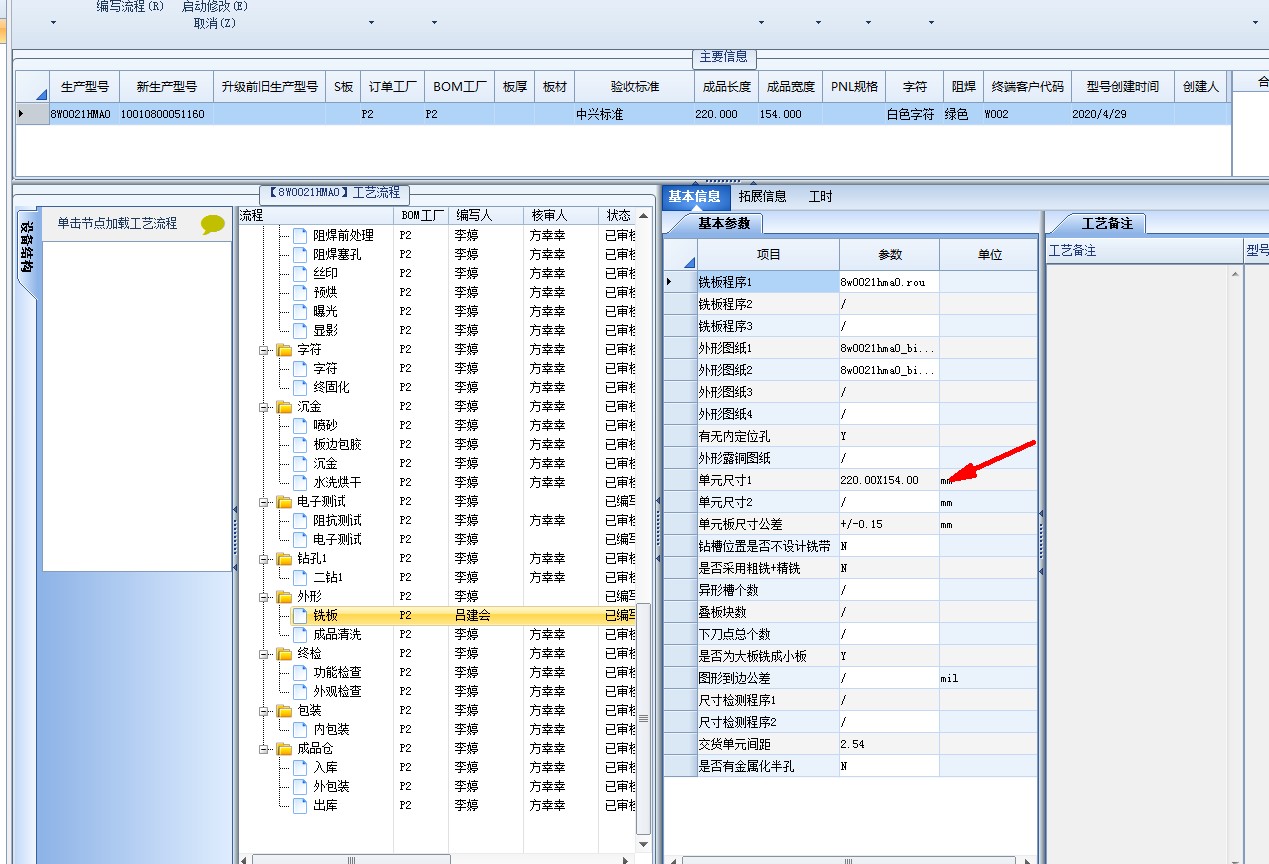Click the 启动修改(E) button
The height and width of the screenshot is (864, 1269).
[215, 6]
